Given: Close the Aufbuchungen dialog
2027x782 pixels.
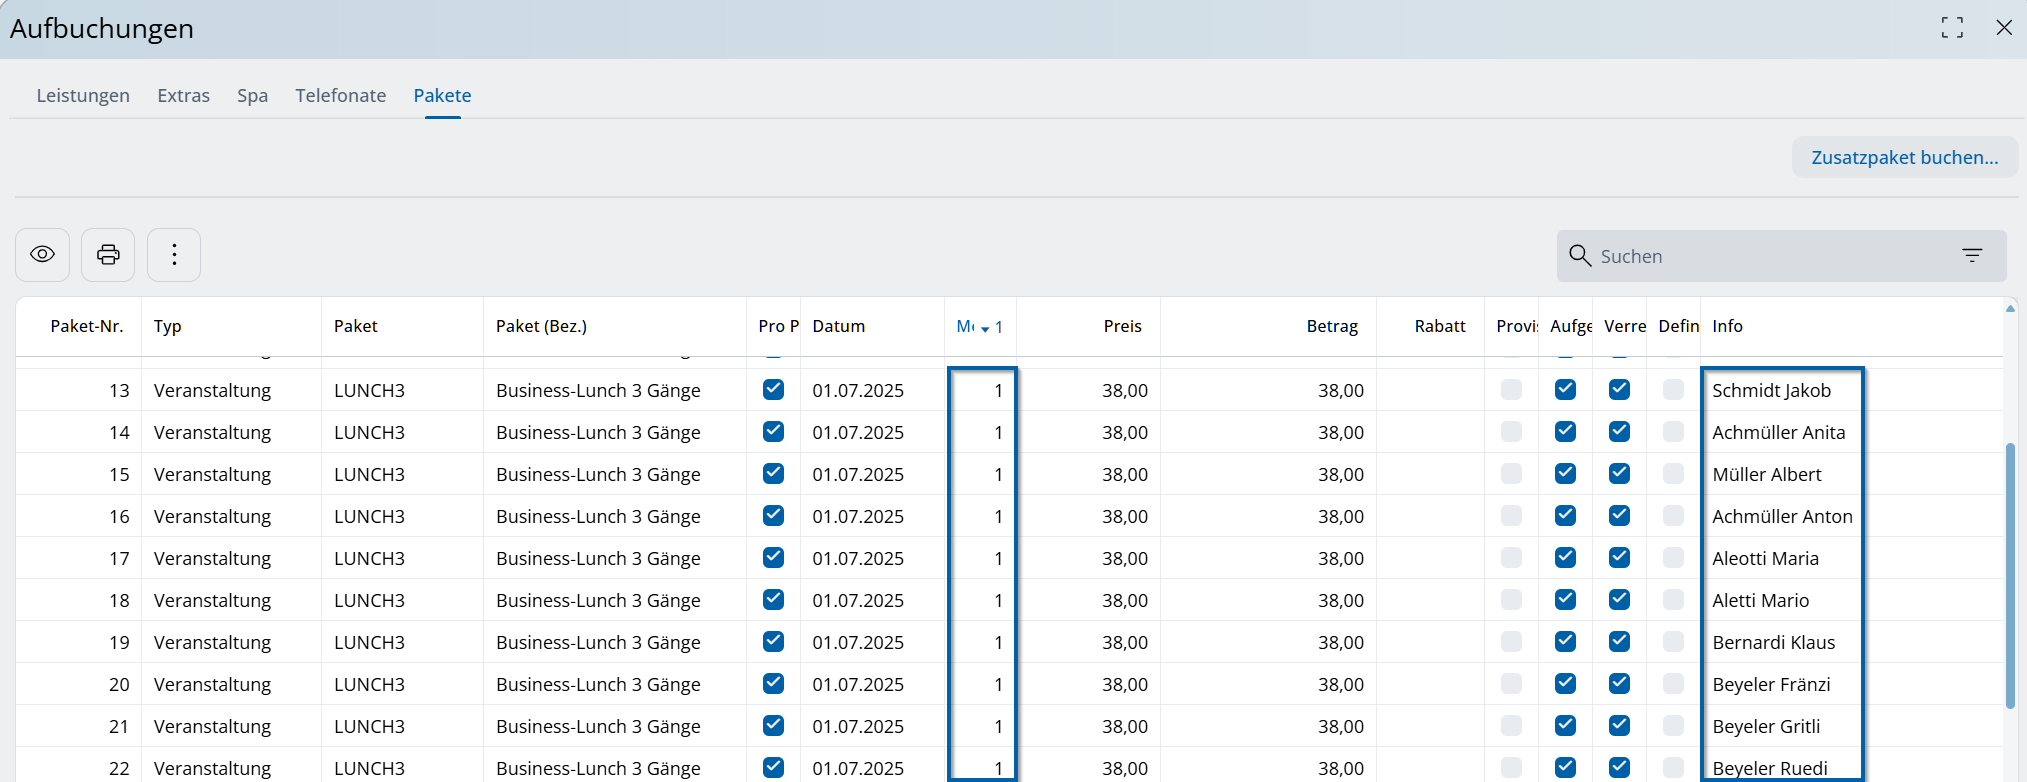Looking at the screenshot, I should coord(2004,28).
